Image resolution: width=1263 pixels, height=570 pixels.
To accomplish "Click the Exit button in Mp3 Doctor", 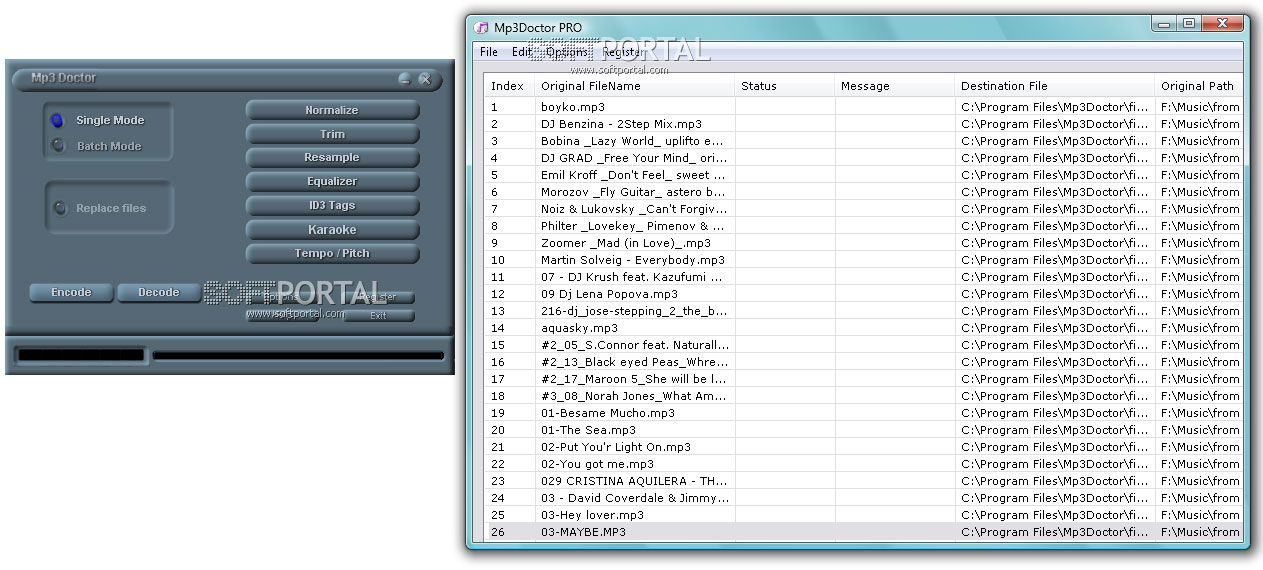I will pos(378,315).
